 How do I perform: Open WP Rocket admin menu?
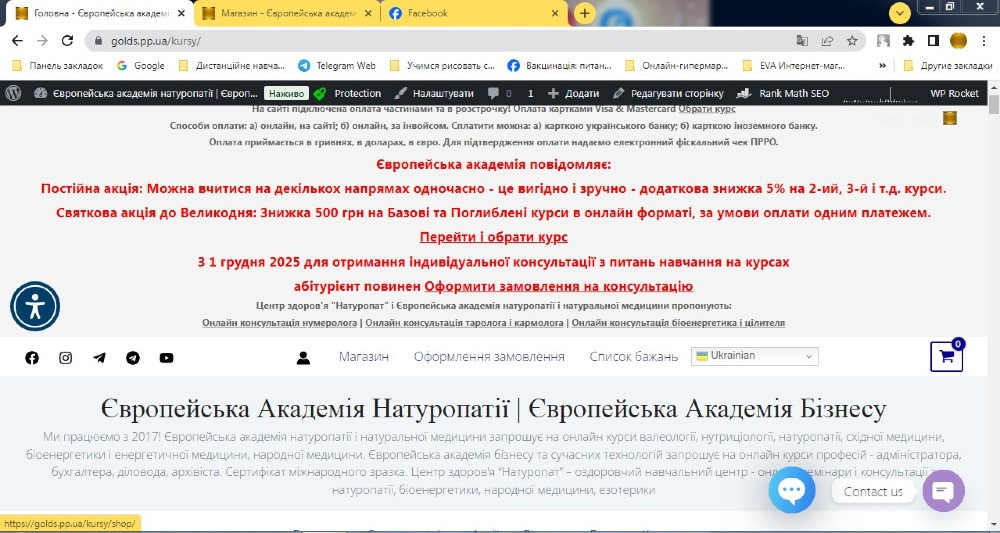(x=954, y=93)
